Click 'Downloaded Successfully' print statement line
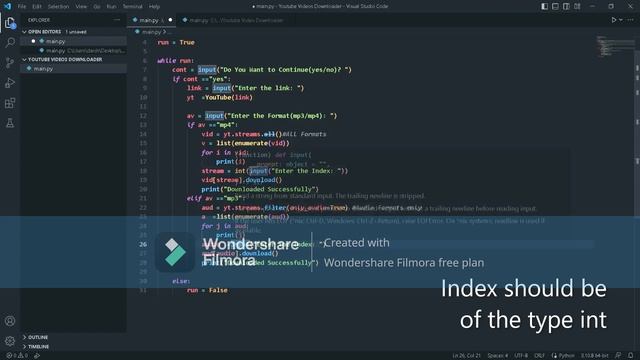The height and width of the screenshot is (360, 640). 260,189
